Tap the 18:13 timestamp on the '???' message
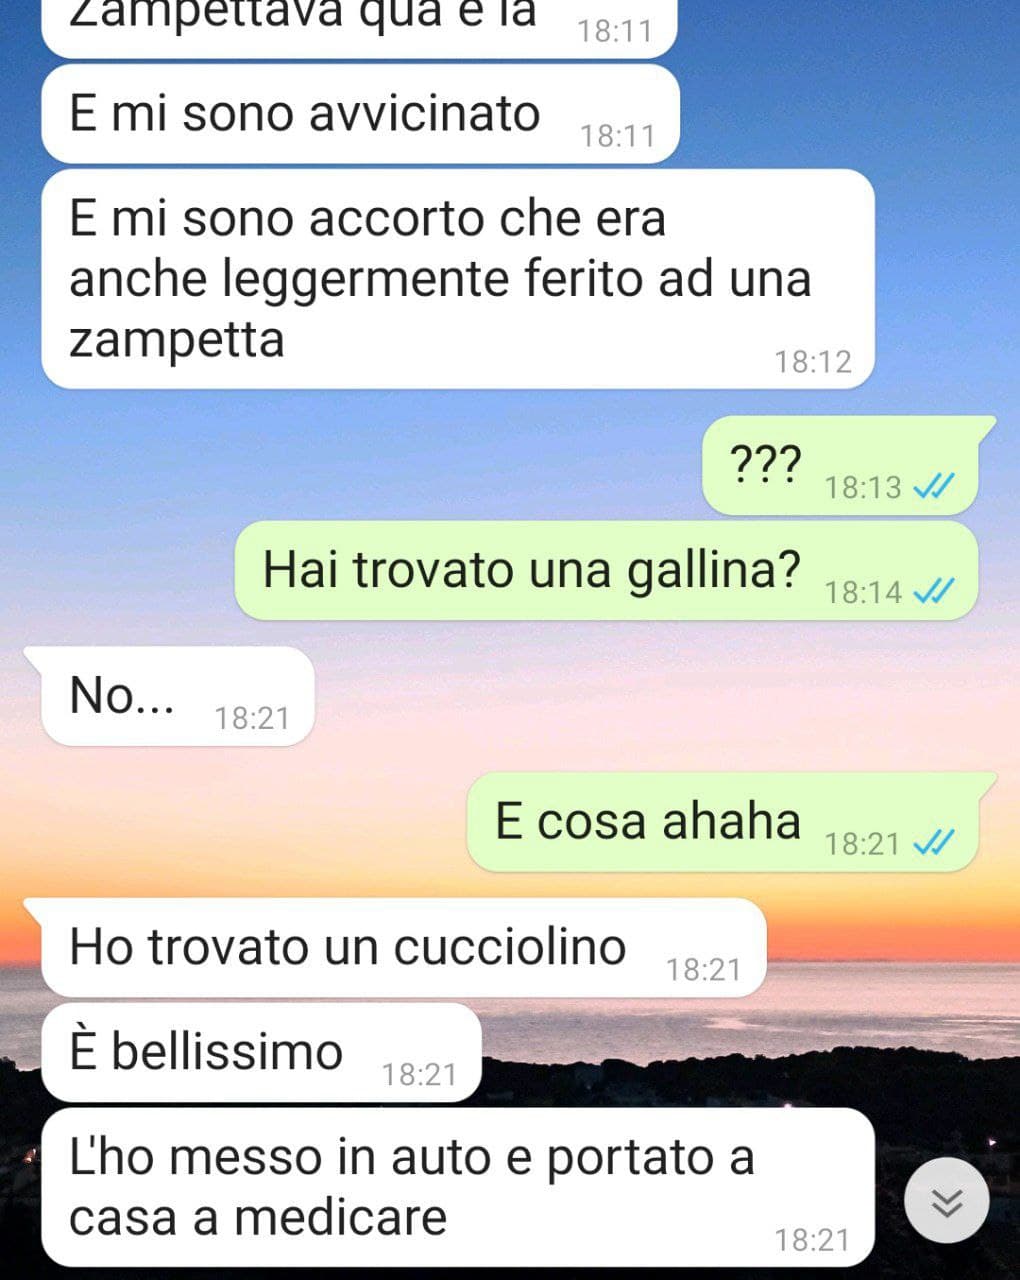Screen dimensions: 1020x1280 [863, 487]
